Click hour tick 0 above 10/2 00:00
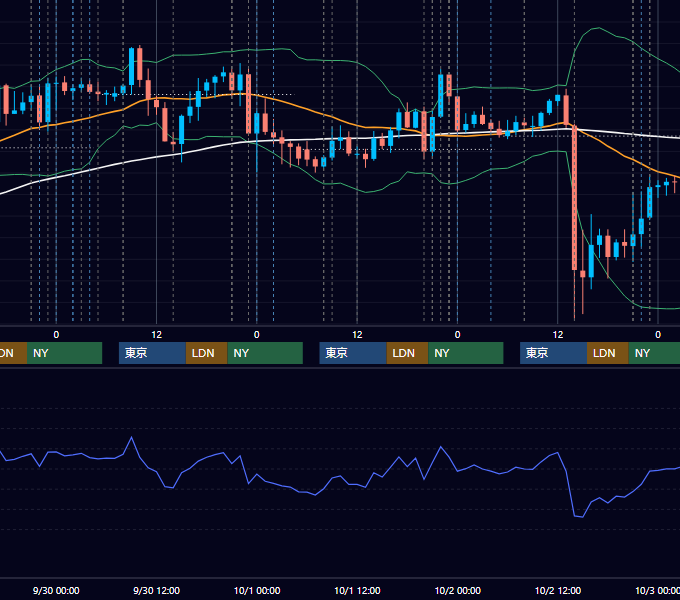Viewport: 680px width, 600px height. pos(457,335)
